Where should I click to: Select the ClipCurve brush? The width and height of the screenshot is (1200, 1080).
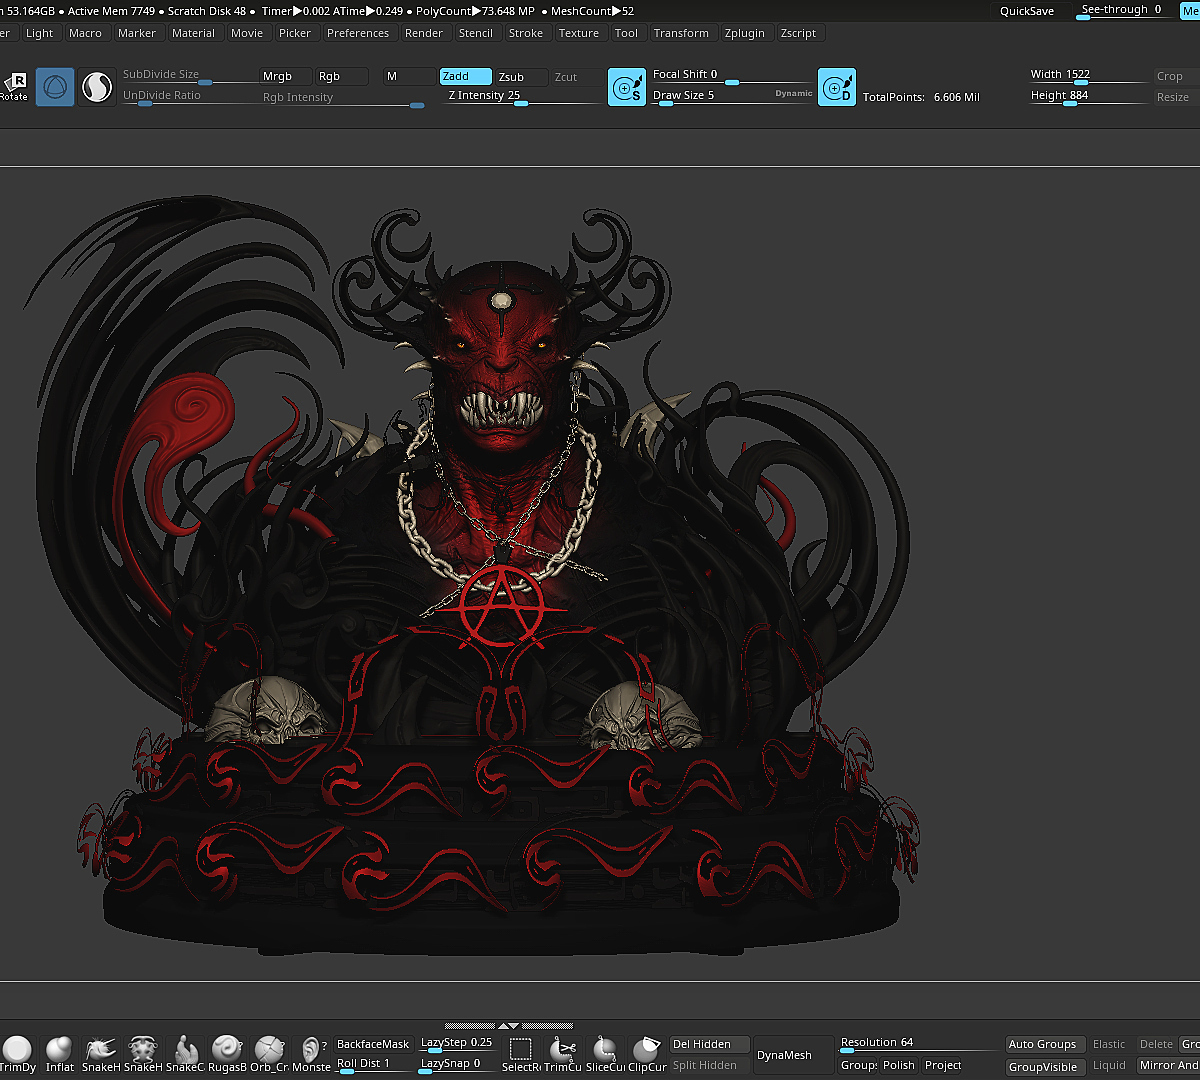click(647, 1055)
